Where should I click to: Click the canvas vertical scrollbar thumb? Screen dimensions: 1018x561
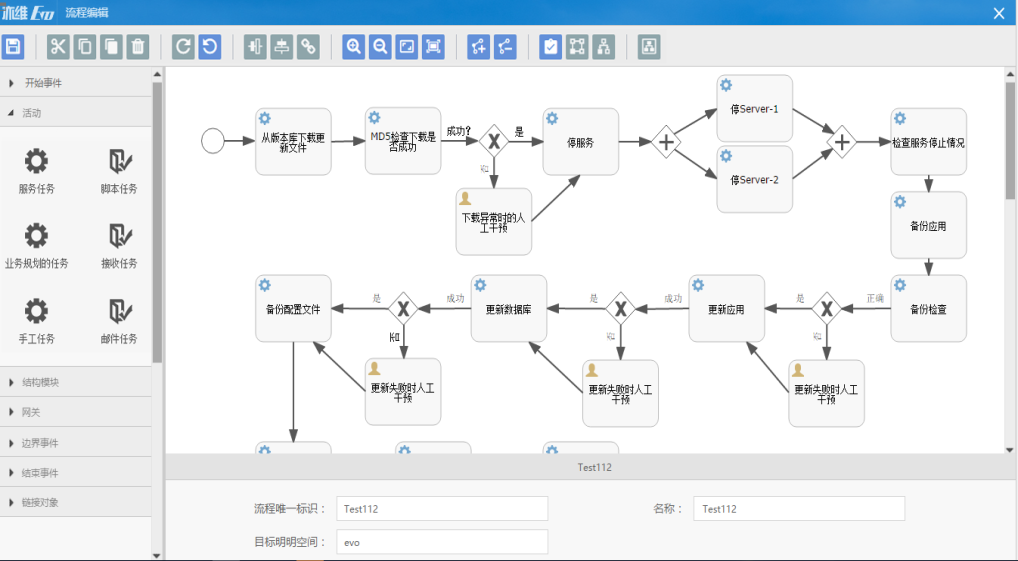(1010, 140)
